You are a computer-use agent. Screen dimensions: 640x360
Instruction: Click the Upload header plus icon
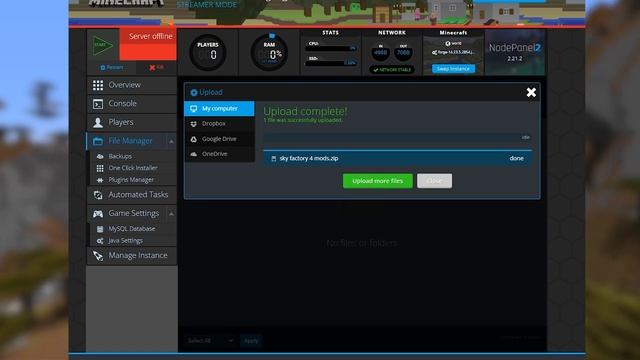click(194, 93)
